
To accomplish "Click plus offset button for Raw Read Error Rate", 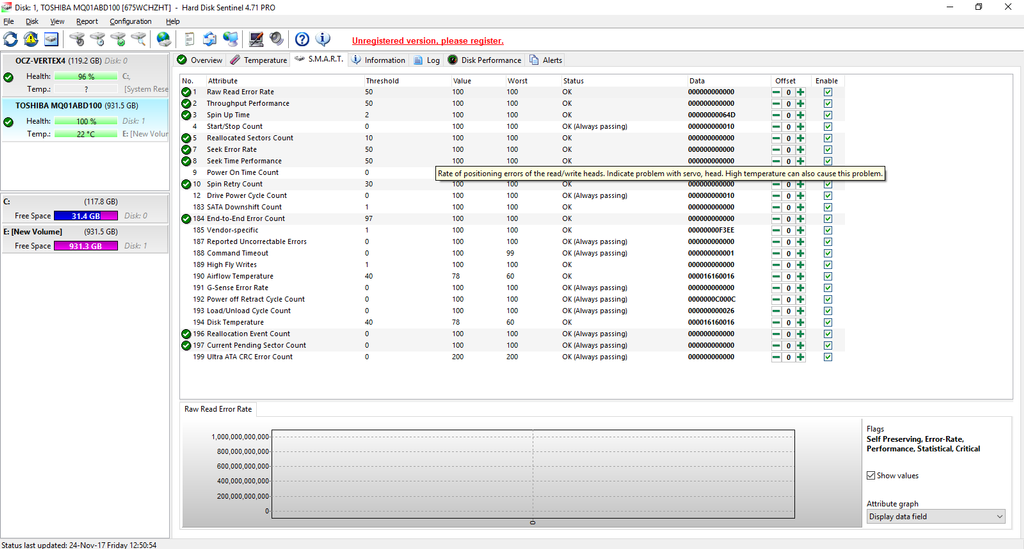I will [800, 92].
